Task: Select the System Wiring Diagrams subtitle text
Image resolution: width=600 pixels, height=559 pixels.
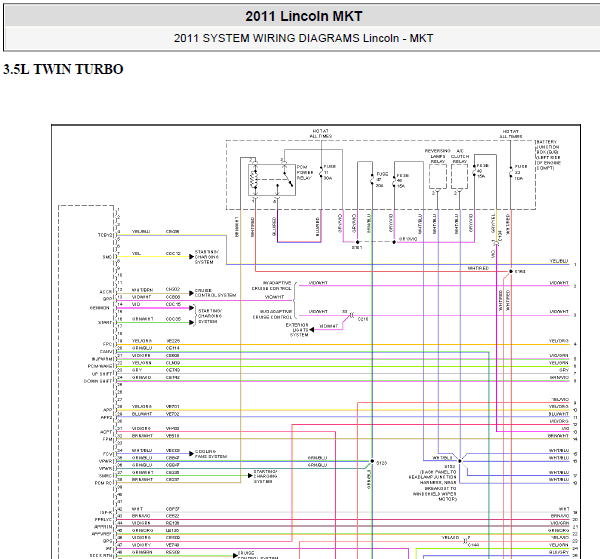Action: pos(303,38)
